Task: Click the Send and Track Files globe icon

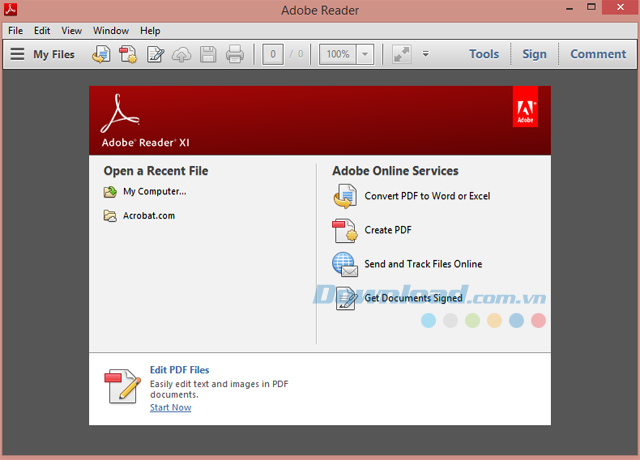Action: click(x=345, y=264)
